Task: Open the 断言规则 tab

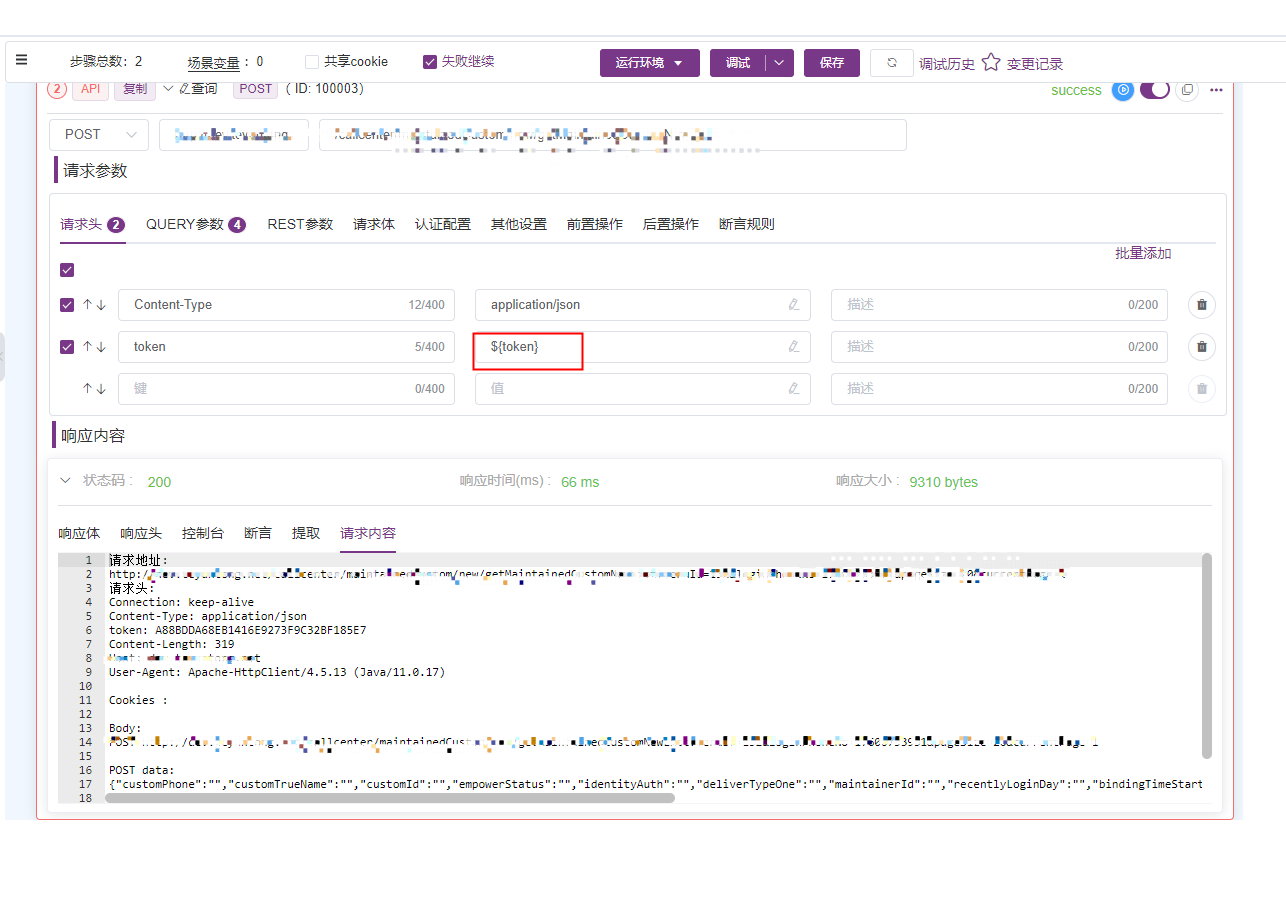Action: tap(747, 224)
